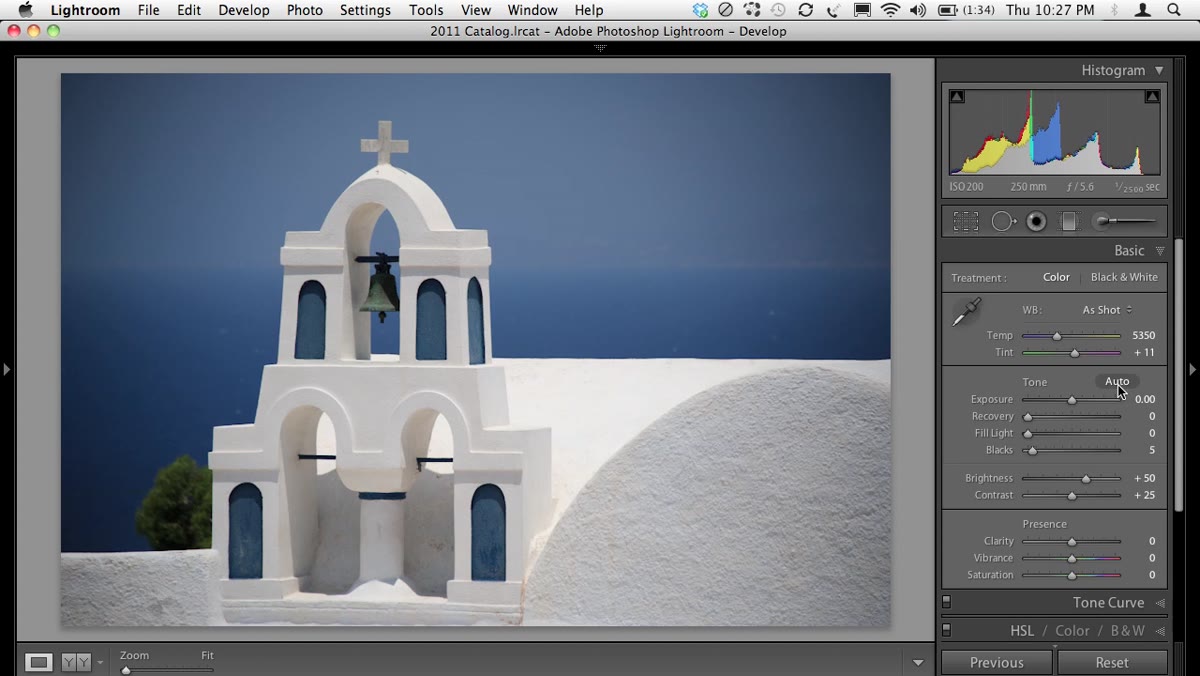Toggle the Tone Curve panel switch
Viewport: 1200px width, 676px height.
coord(946,602)
